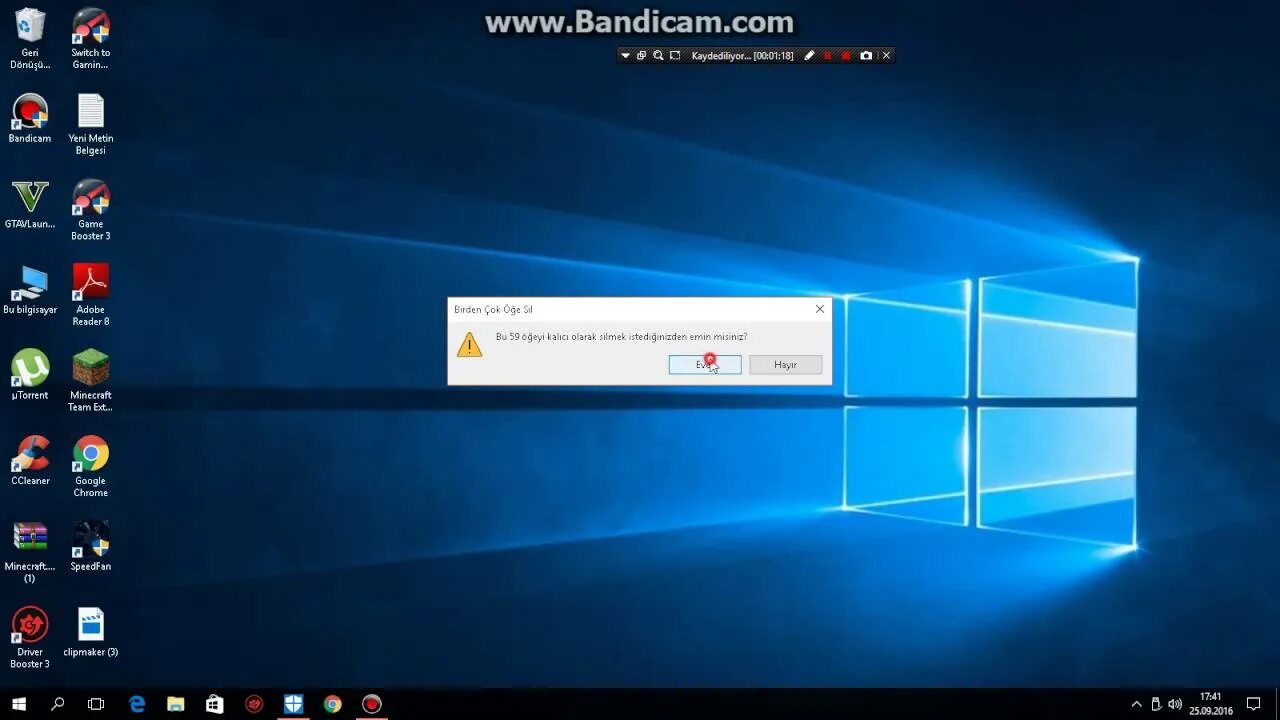Close the Bandicam recording toolbar
This screenshot has width=1280, height=720.
(x=886, y=56)
